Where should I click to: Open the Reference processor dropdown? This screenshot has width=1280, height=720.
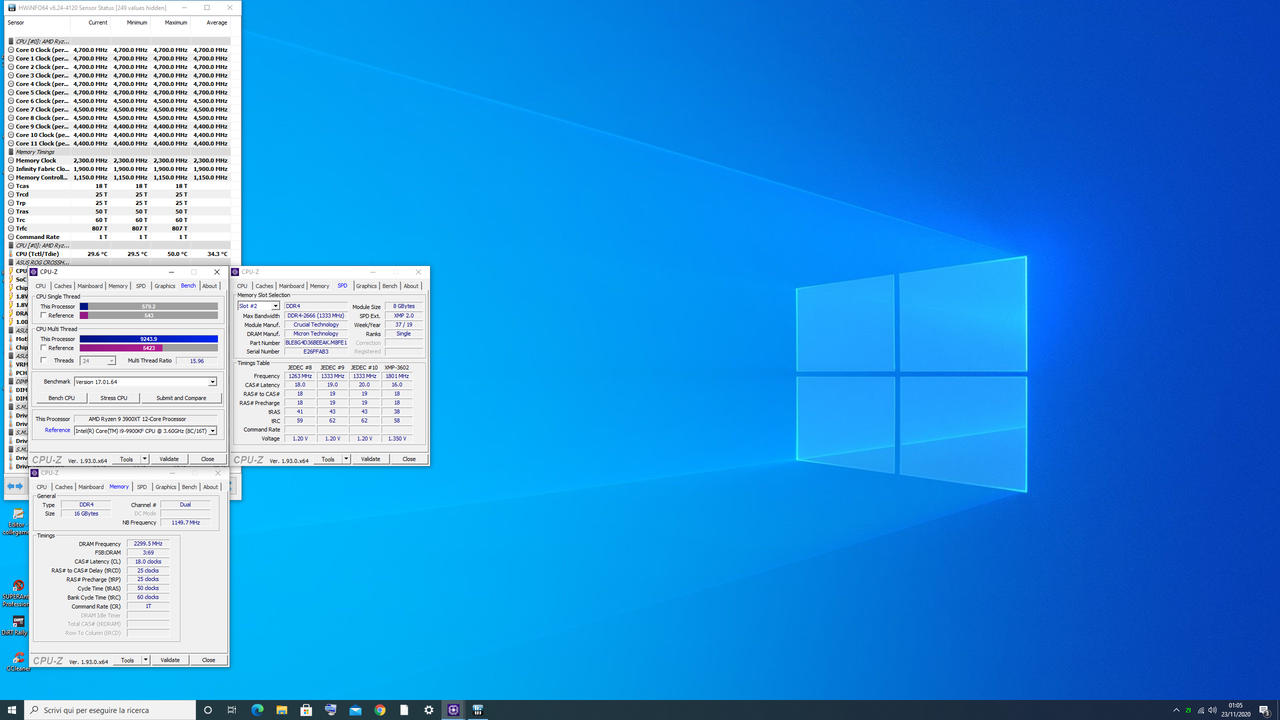tap(213, 430)
